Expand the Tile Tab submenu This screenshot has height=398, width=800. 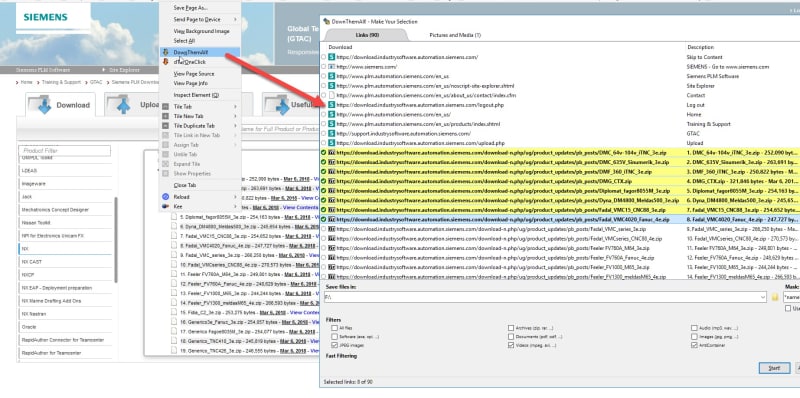[235, 107]
